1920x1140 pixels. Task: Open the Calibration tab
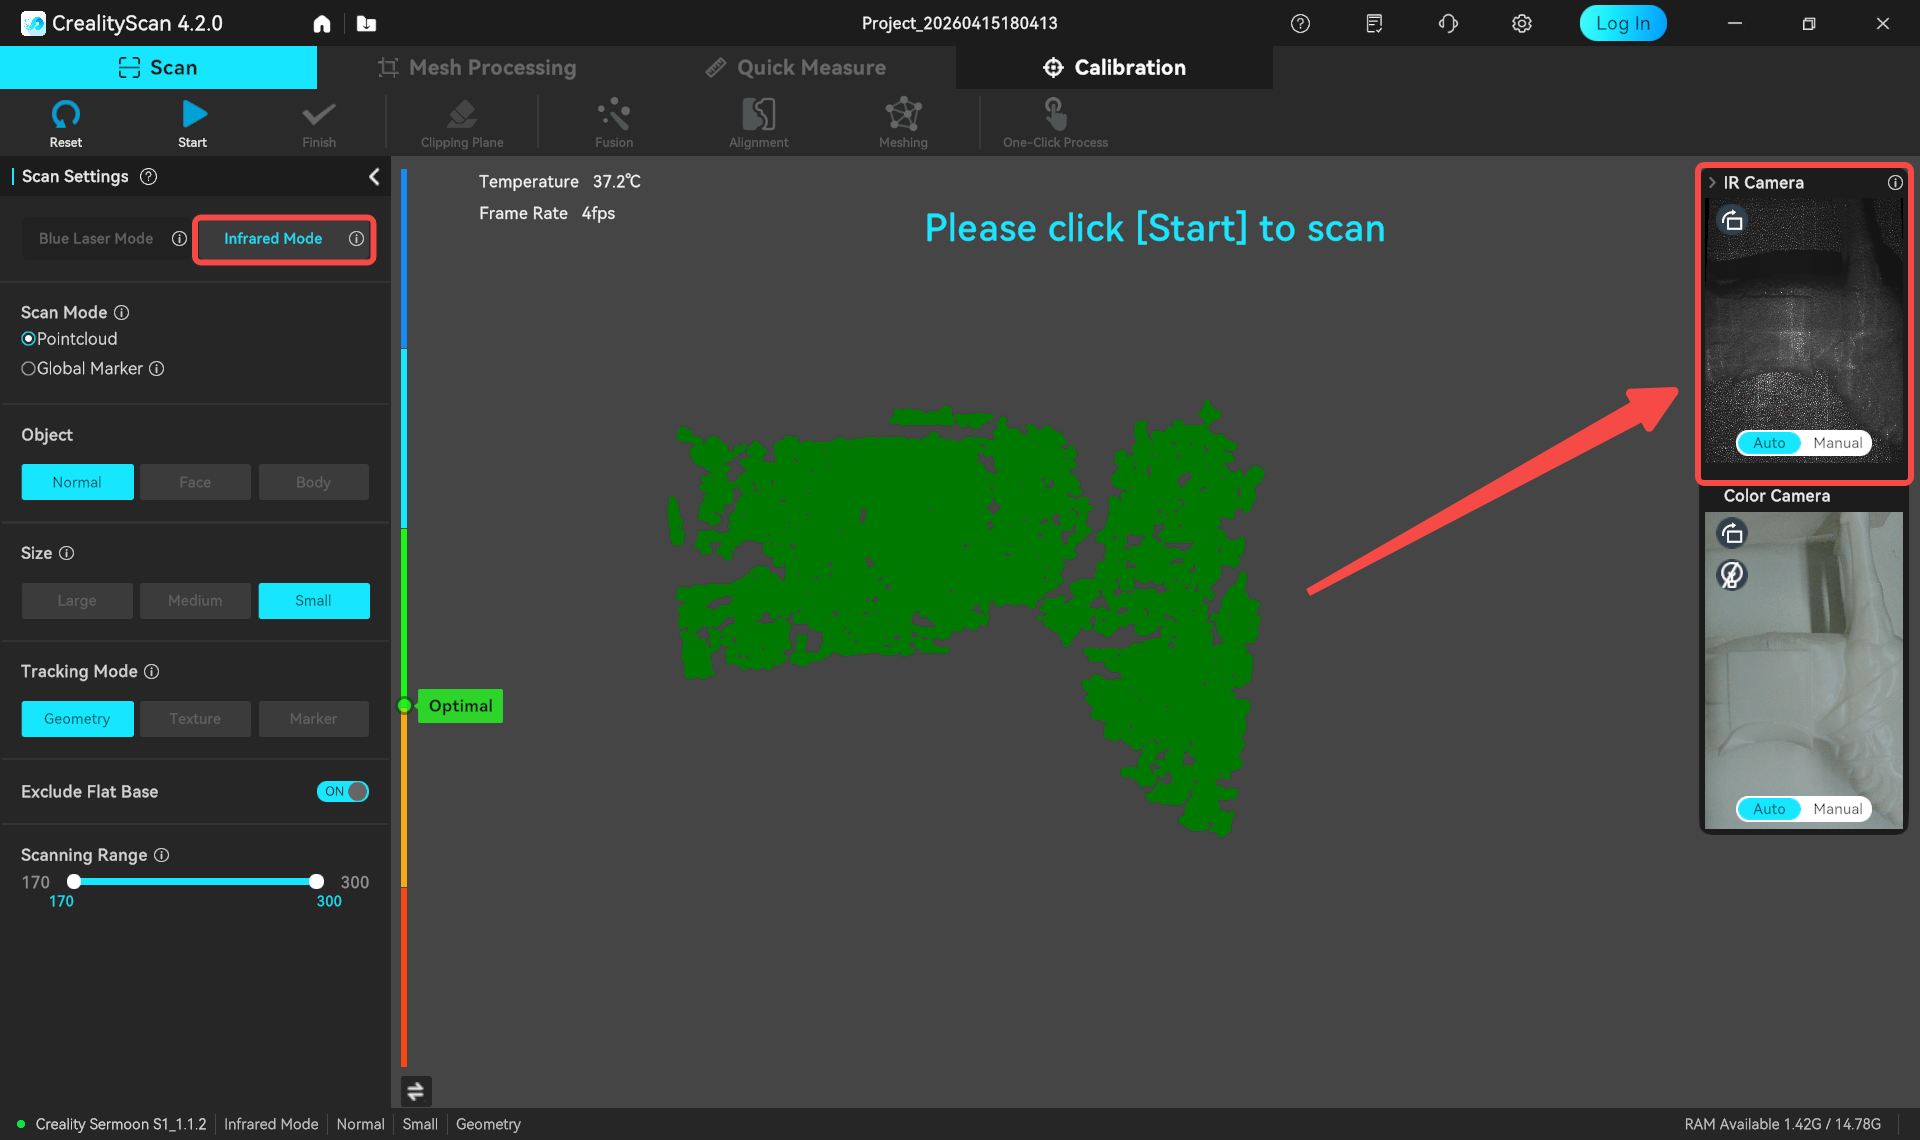(1114, 67)
